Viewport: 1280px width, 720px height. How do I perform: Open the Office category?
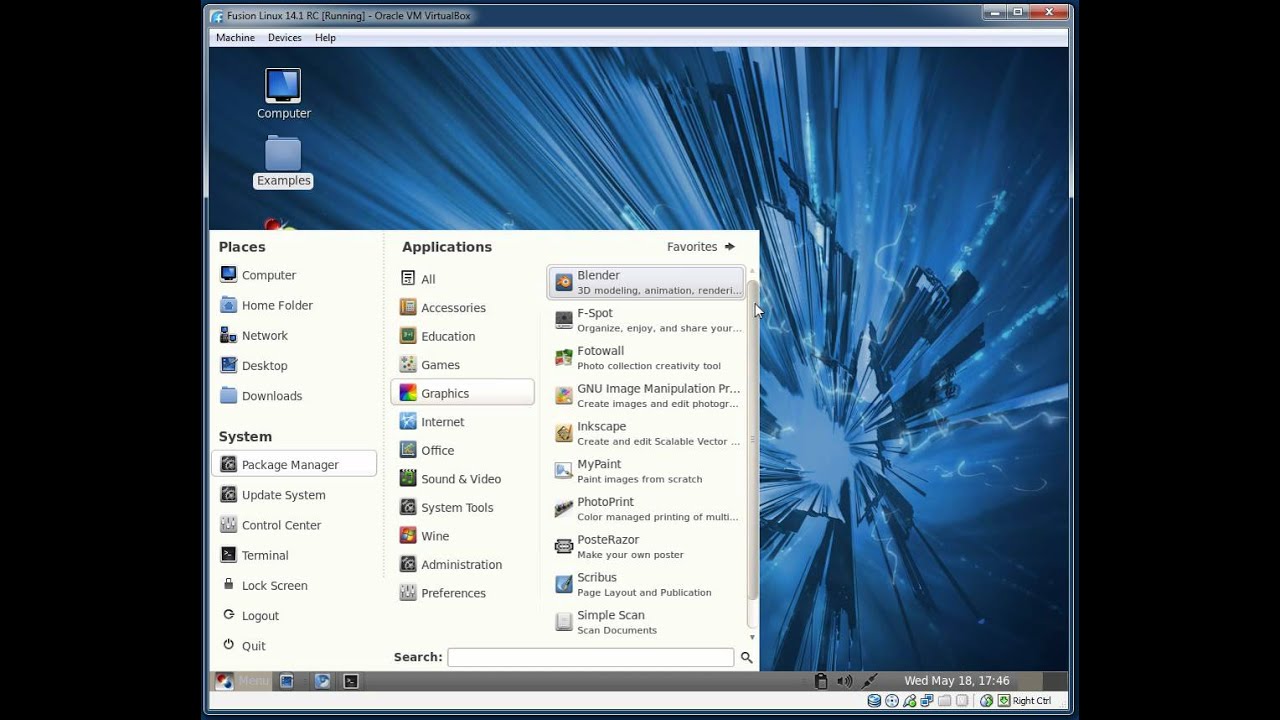[462, 450]
